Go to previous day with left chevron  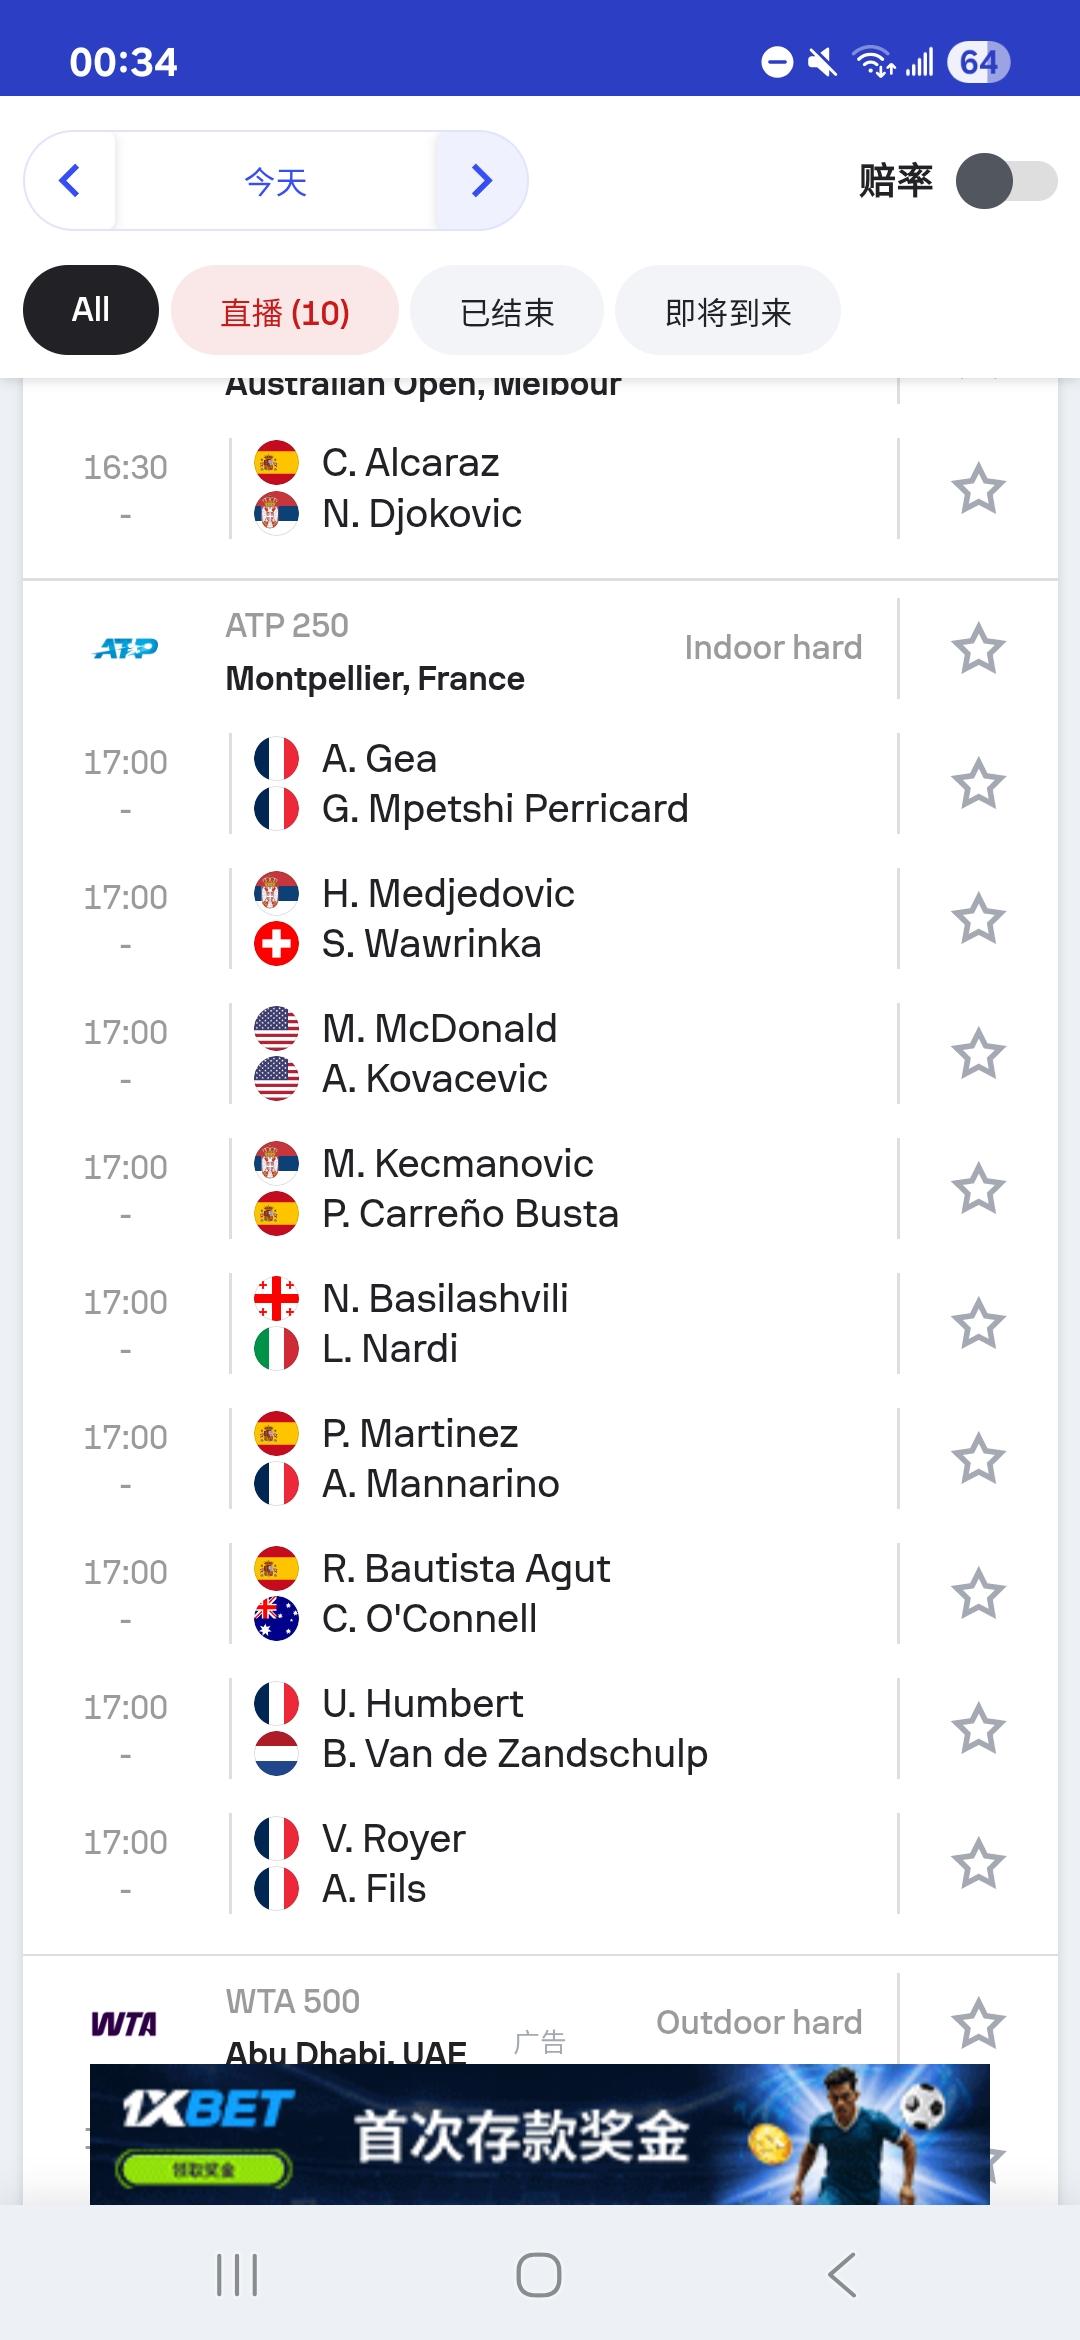pyautogui.click(x=70, y=181)
